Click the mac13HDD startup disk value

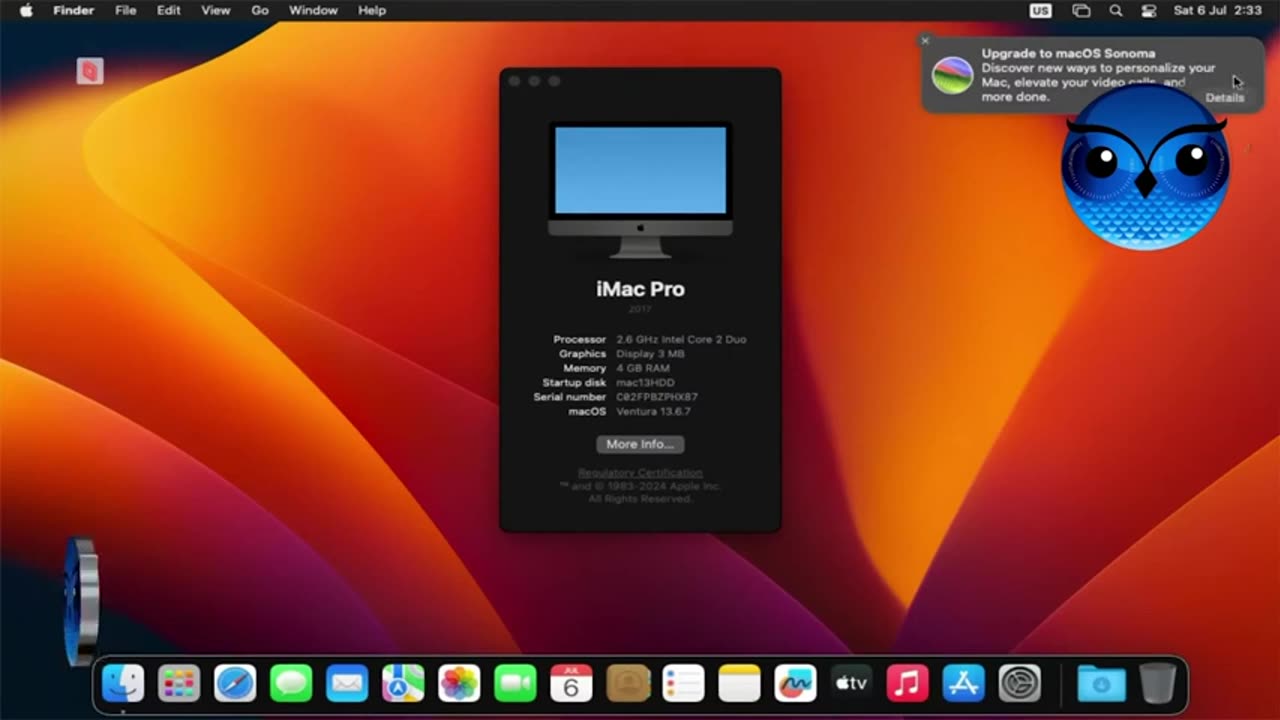coord(645,383)
